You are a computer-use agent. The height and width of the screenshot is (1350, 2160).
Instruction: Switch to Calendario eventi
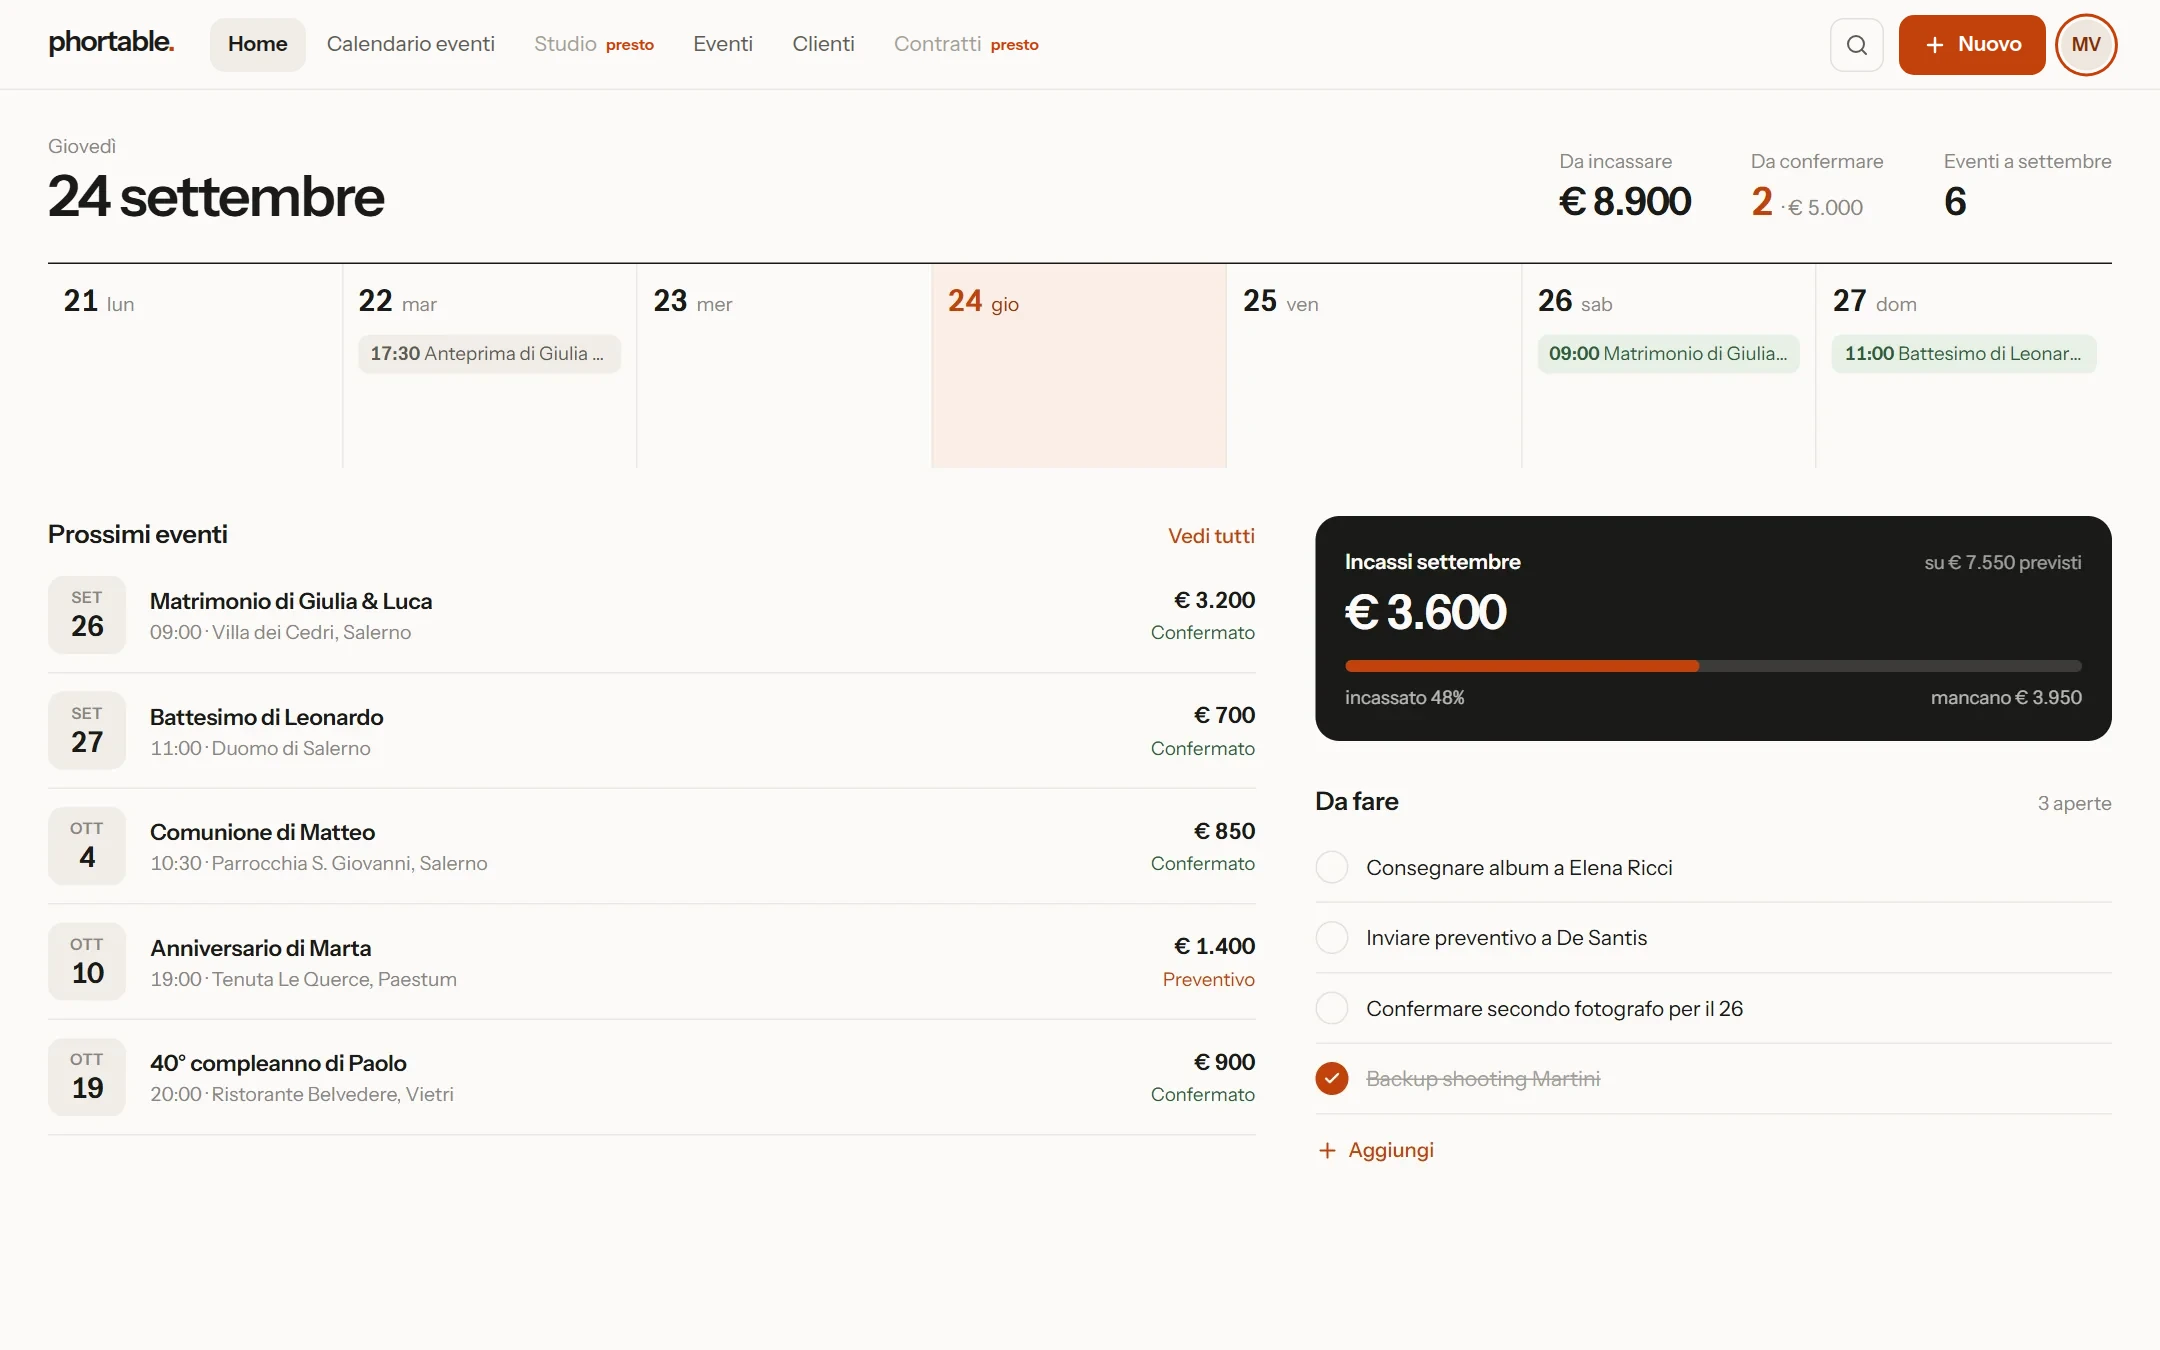[410, 45]
